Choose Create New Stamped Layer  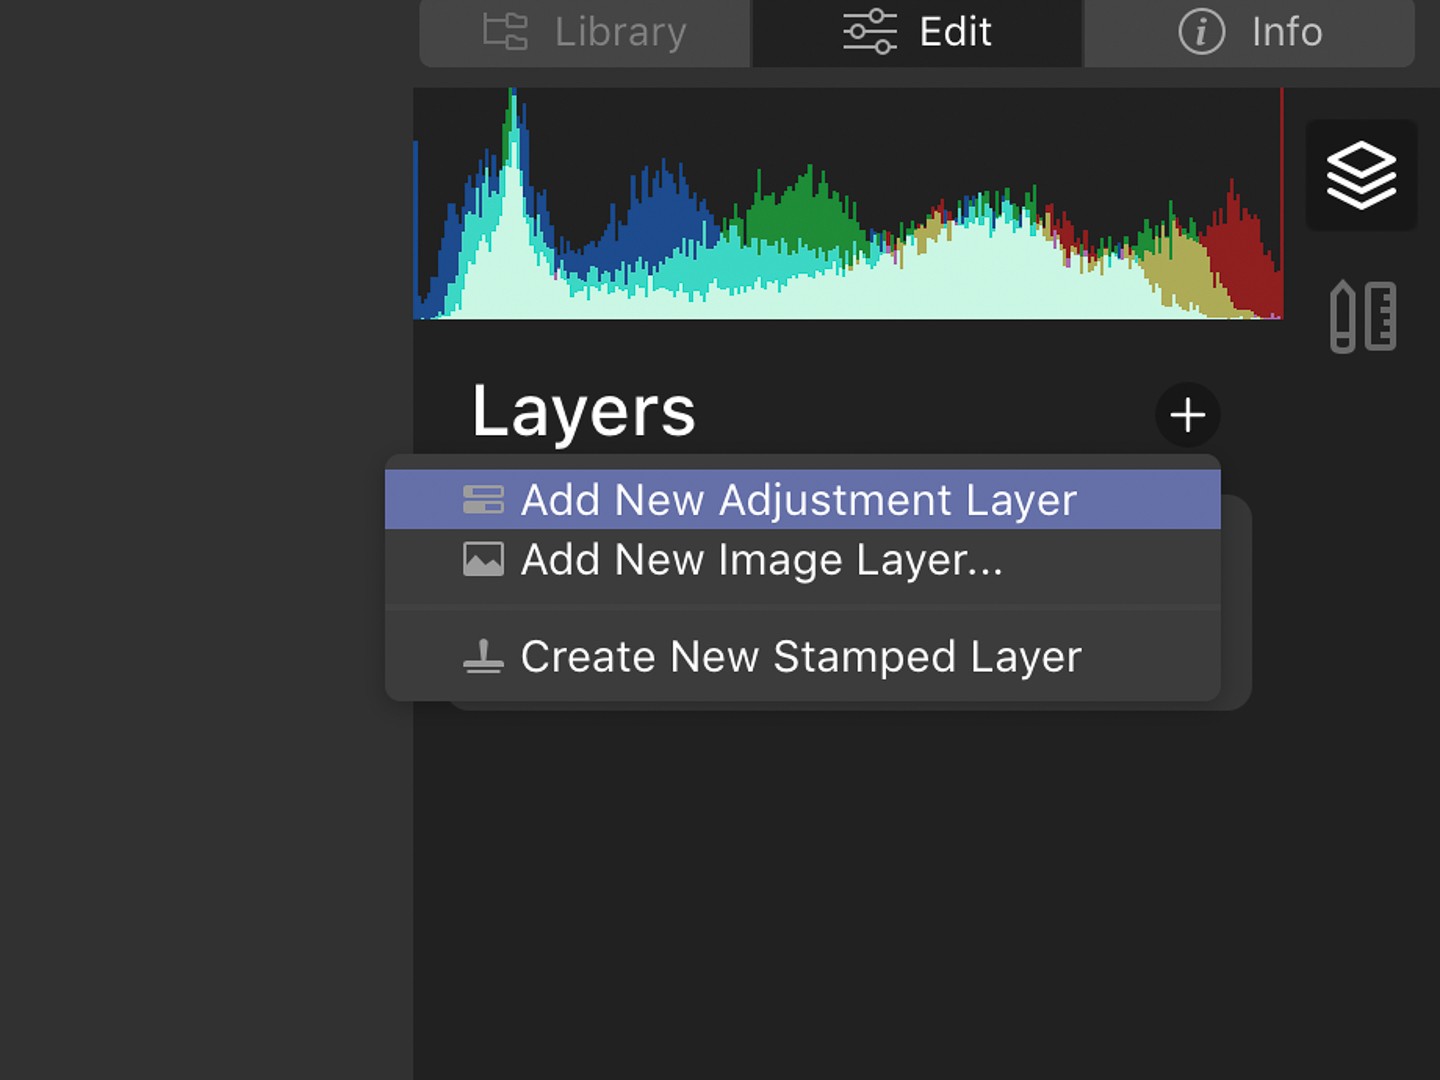[801, 656]
